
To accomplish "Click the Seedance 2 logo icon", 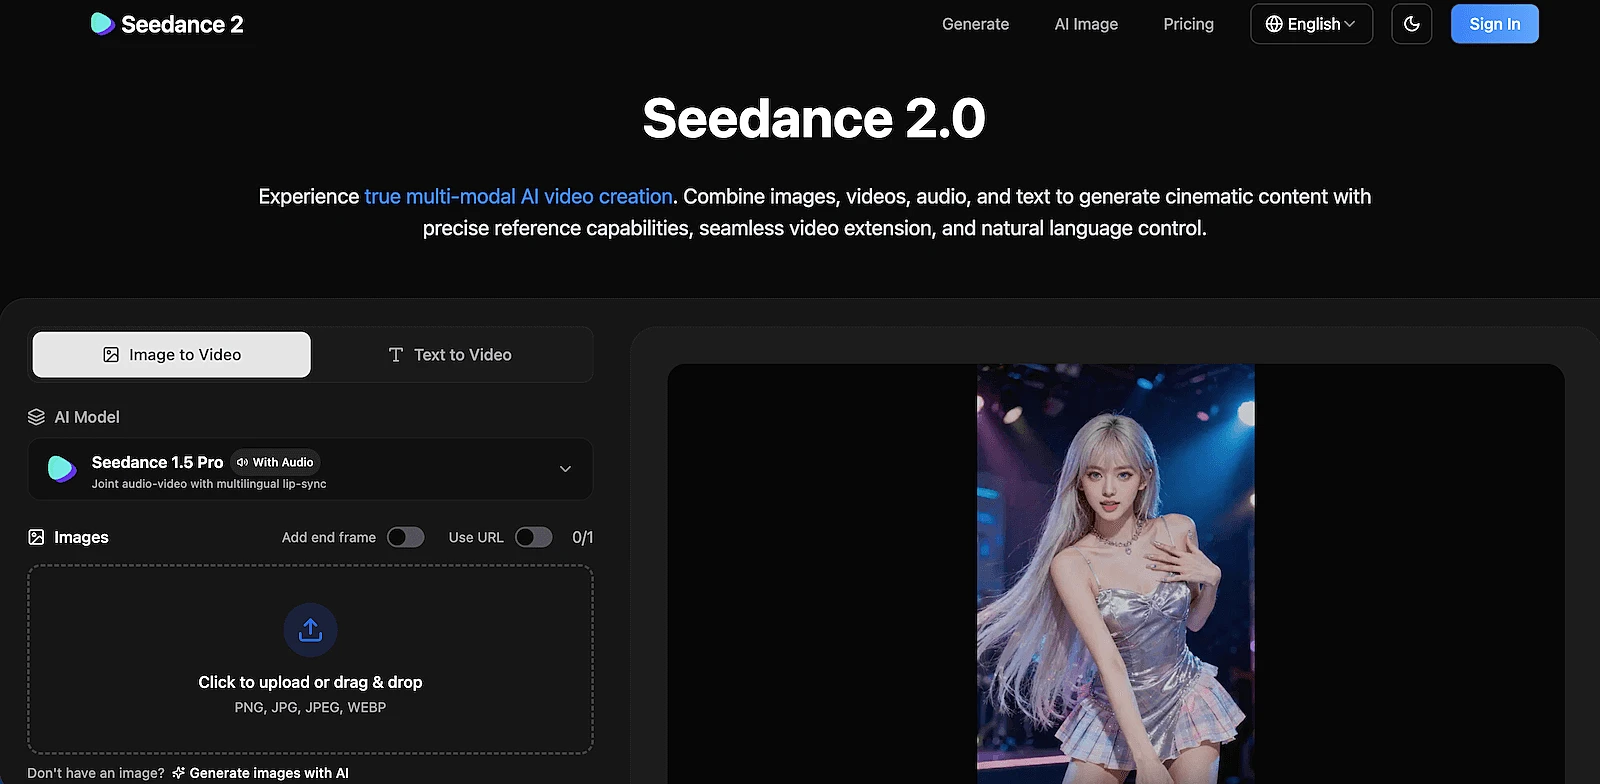I will [x=102, y=24].
